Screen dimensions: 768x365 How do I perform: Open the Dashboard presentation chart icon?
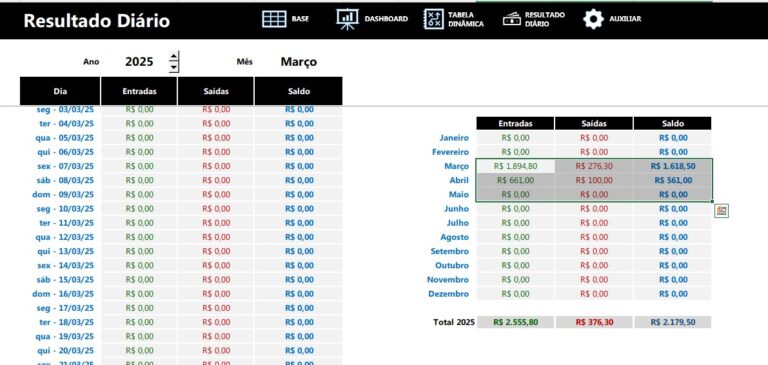(347, 19)
